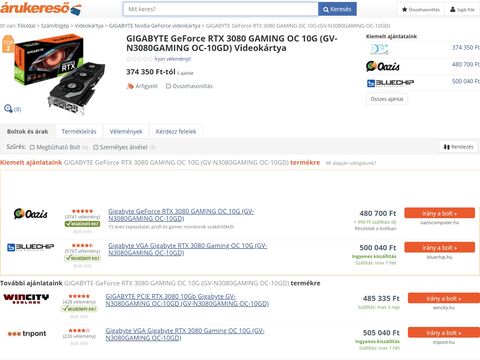
Task: Click the Wincity shop logo
Action: 26,298
